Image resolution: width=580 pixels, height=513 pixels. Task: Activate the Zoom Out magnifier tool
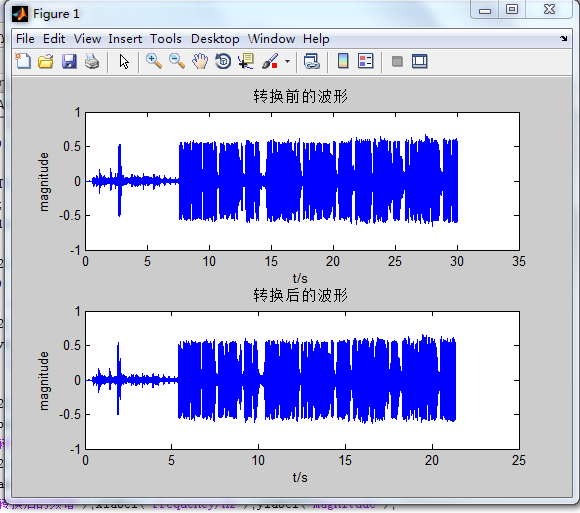[177, 61]
